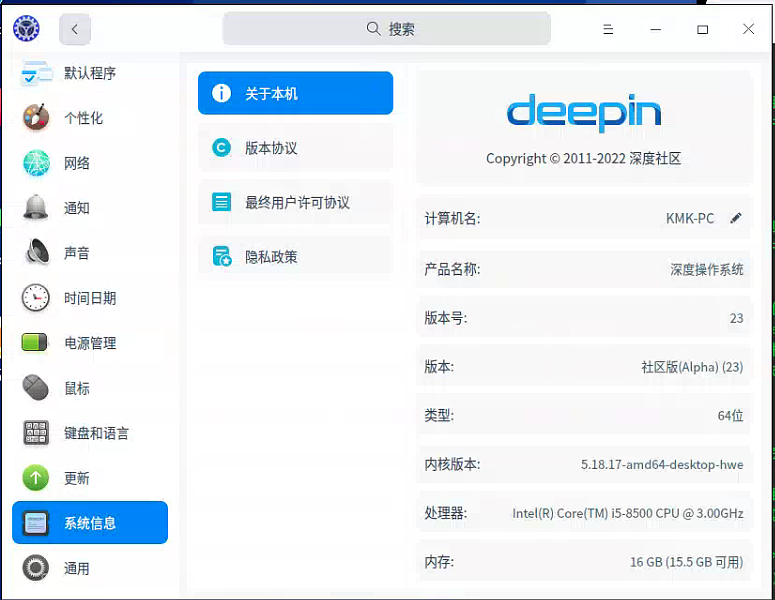Image resolution: width=775 pixels, height=600 pixels.
Task: Select the 关于本机 tab label
Action: pyautogui.click(x=271, y=93)
